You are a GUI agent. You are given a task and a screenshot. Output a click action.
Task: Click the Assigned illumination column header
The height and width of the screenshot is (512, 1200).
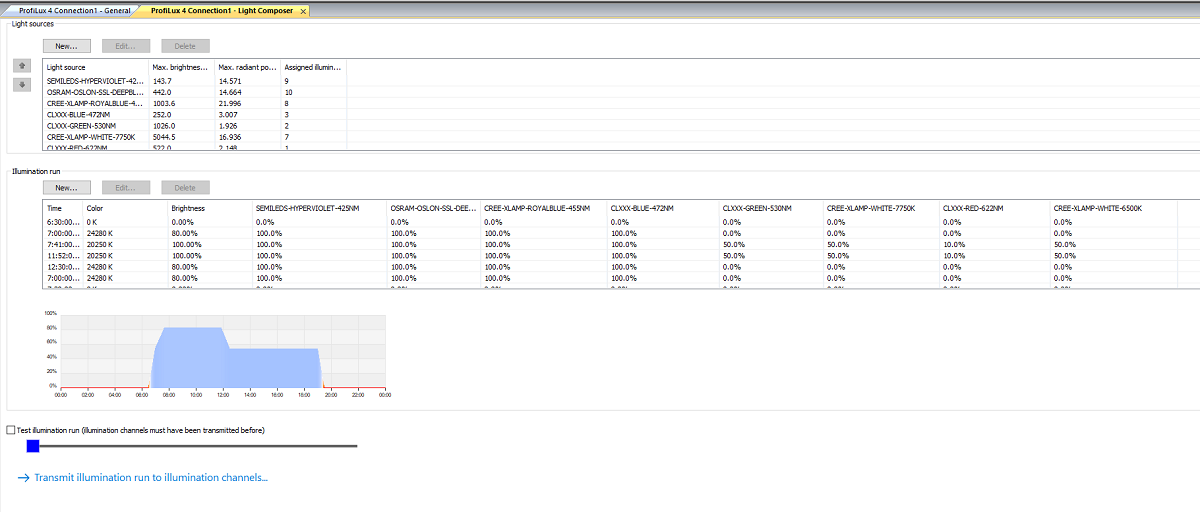tap(314, 67)
